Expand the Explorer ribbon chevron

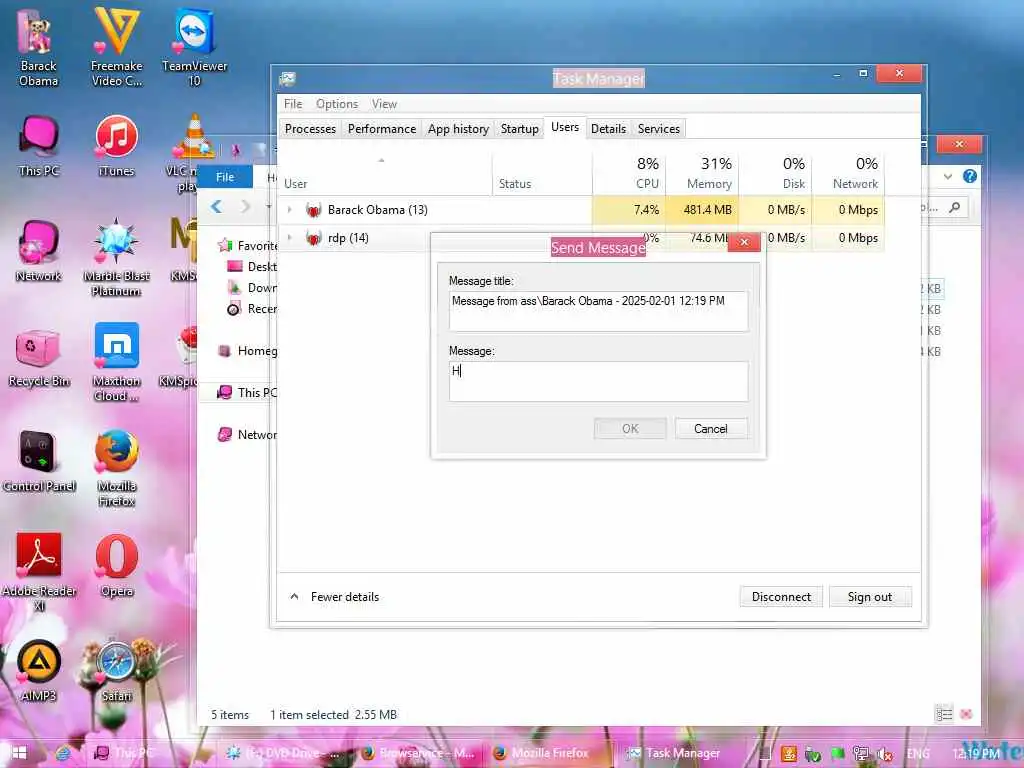pyautogui.click(x=948, y=176)
